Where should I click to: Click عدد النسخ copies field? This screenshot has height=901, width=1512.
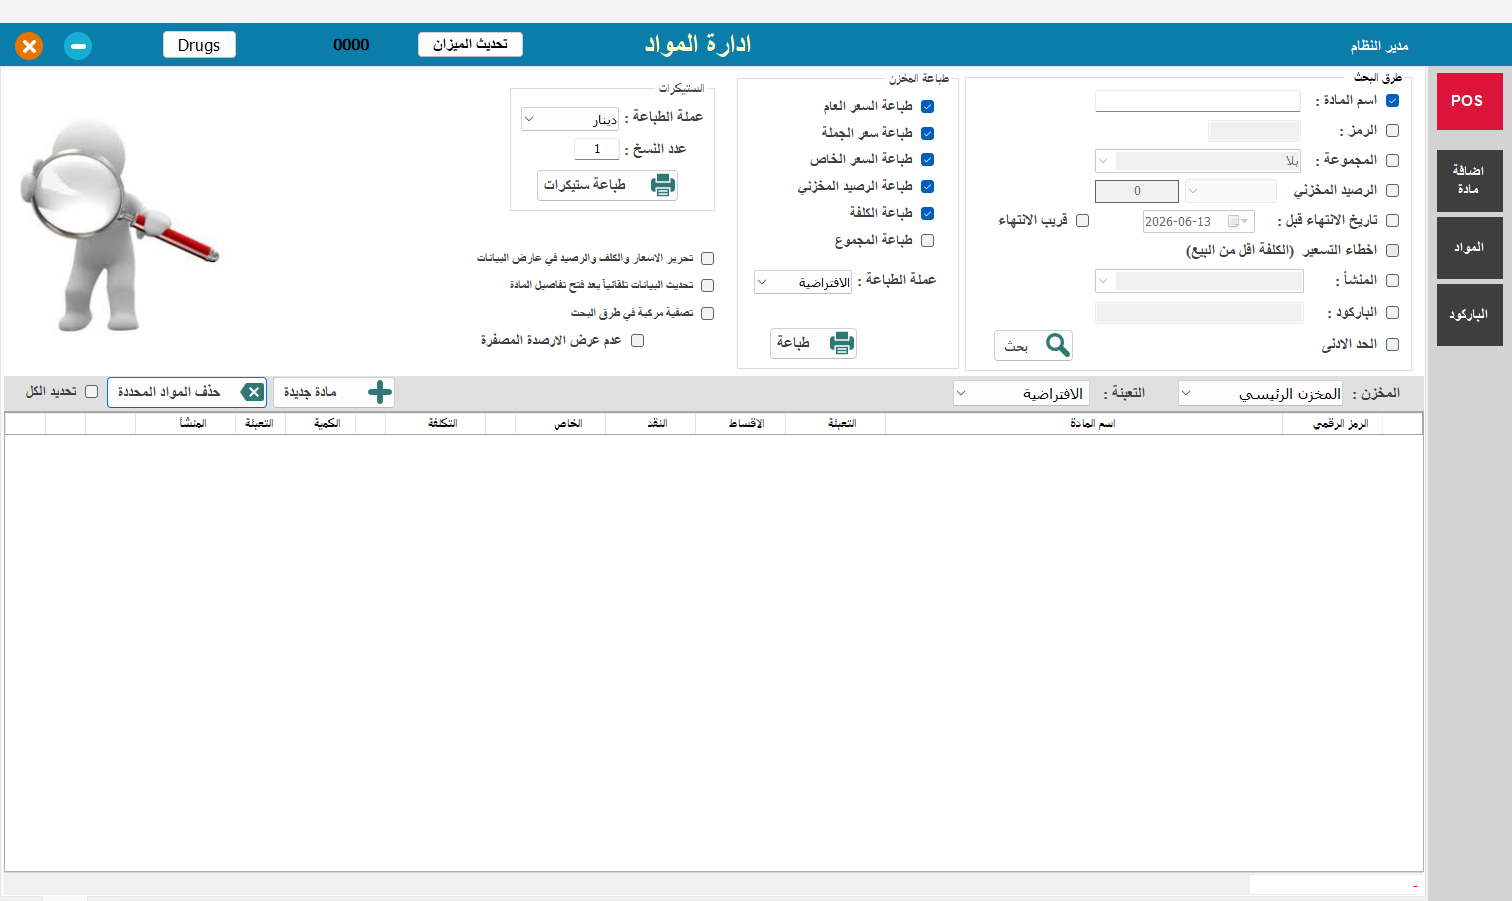[x=597, y=149]
